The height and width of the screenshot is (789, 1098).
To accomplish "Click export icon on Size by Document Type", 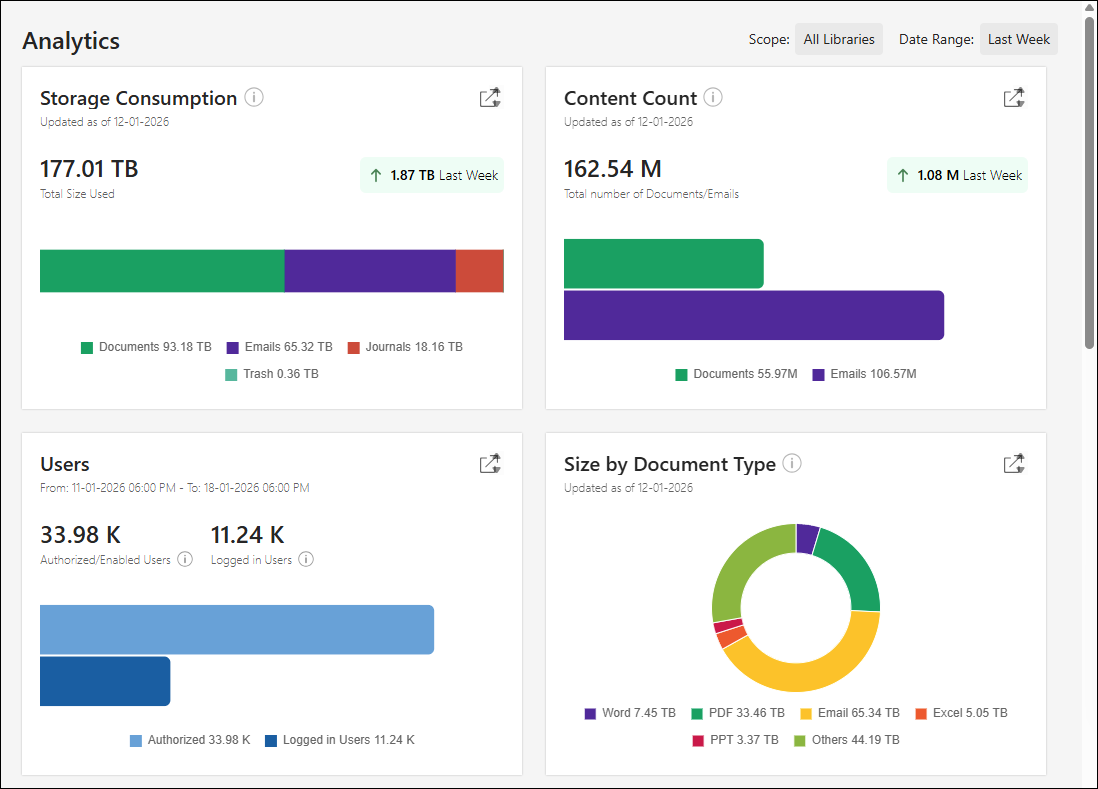I will point(1014,463).
